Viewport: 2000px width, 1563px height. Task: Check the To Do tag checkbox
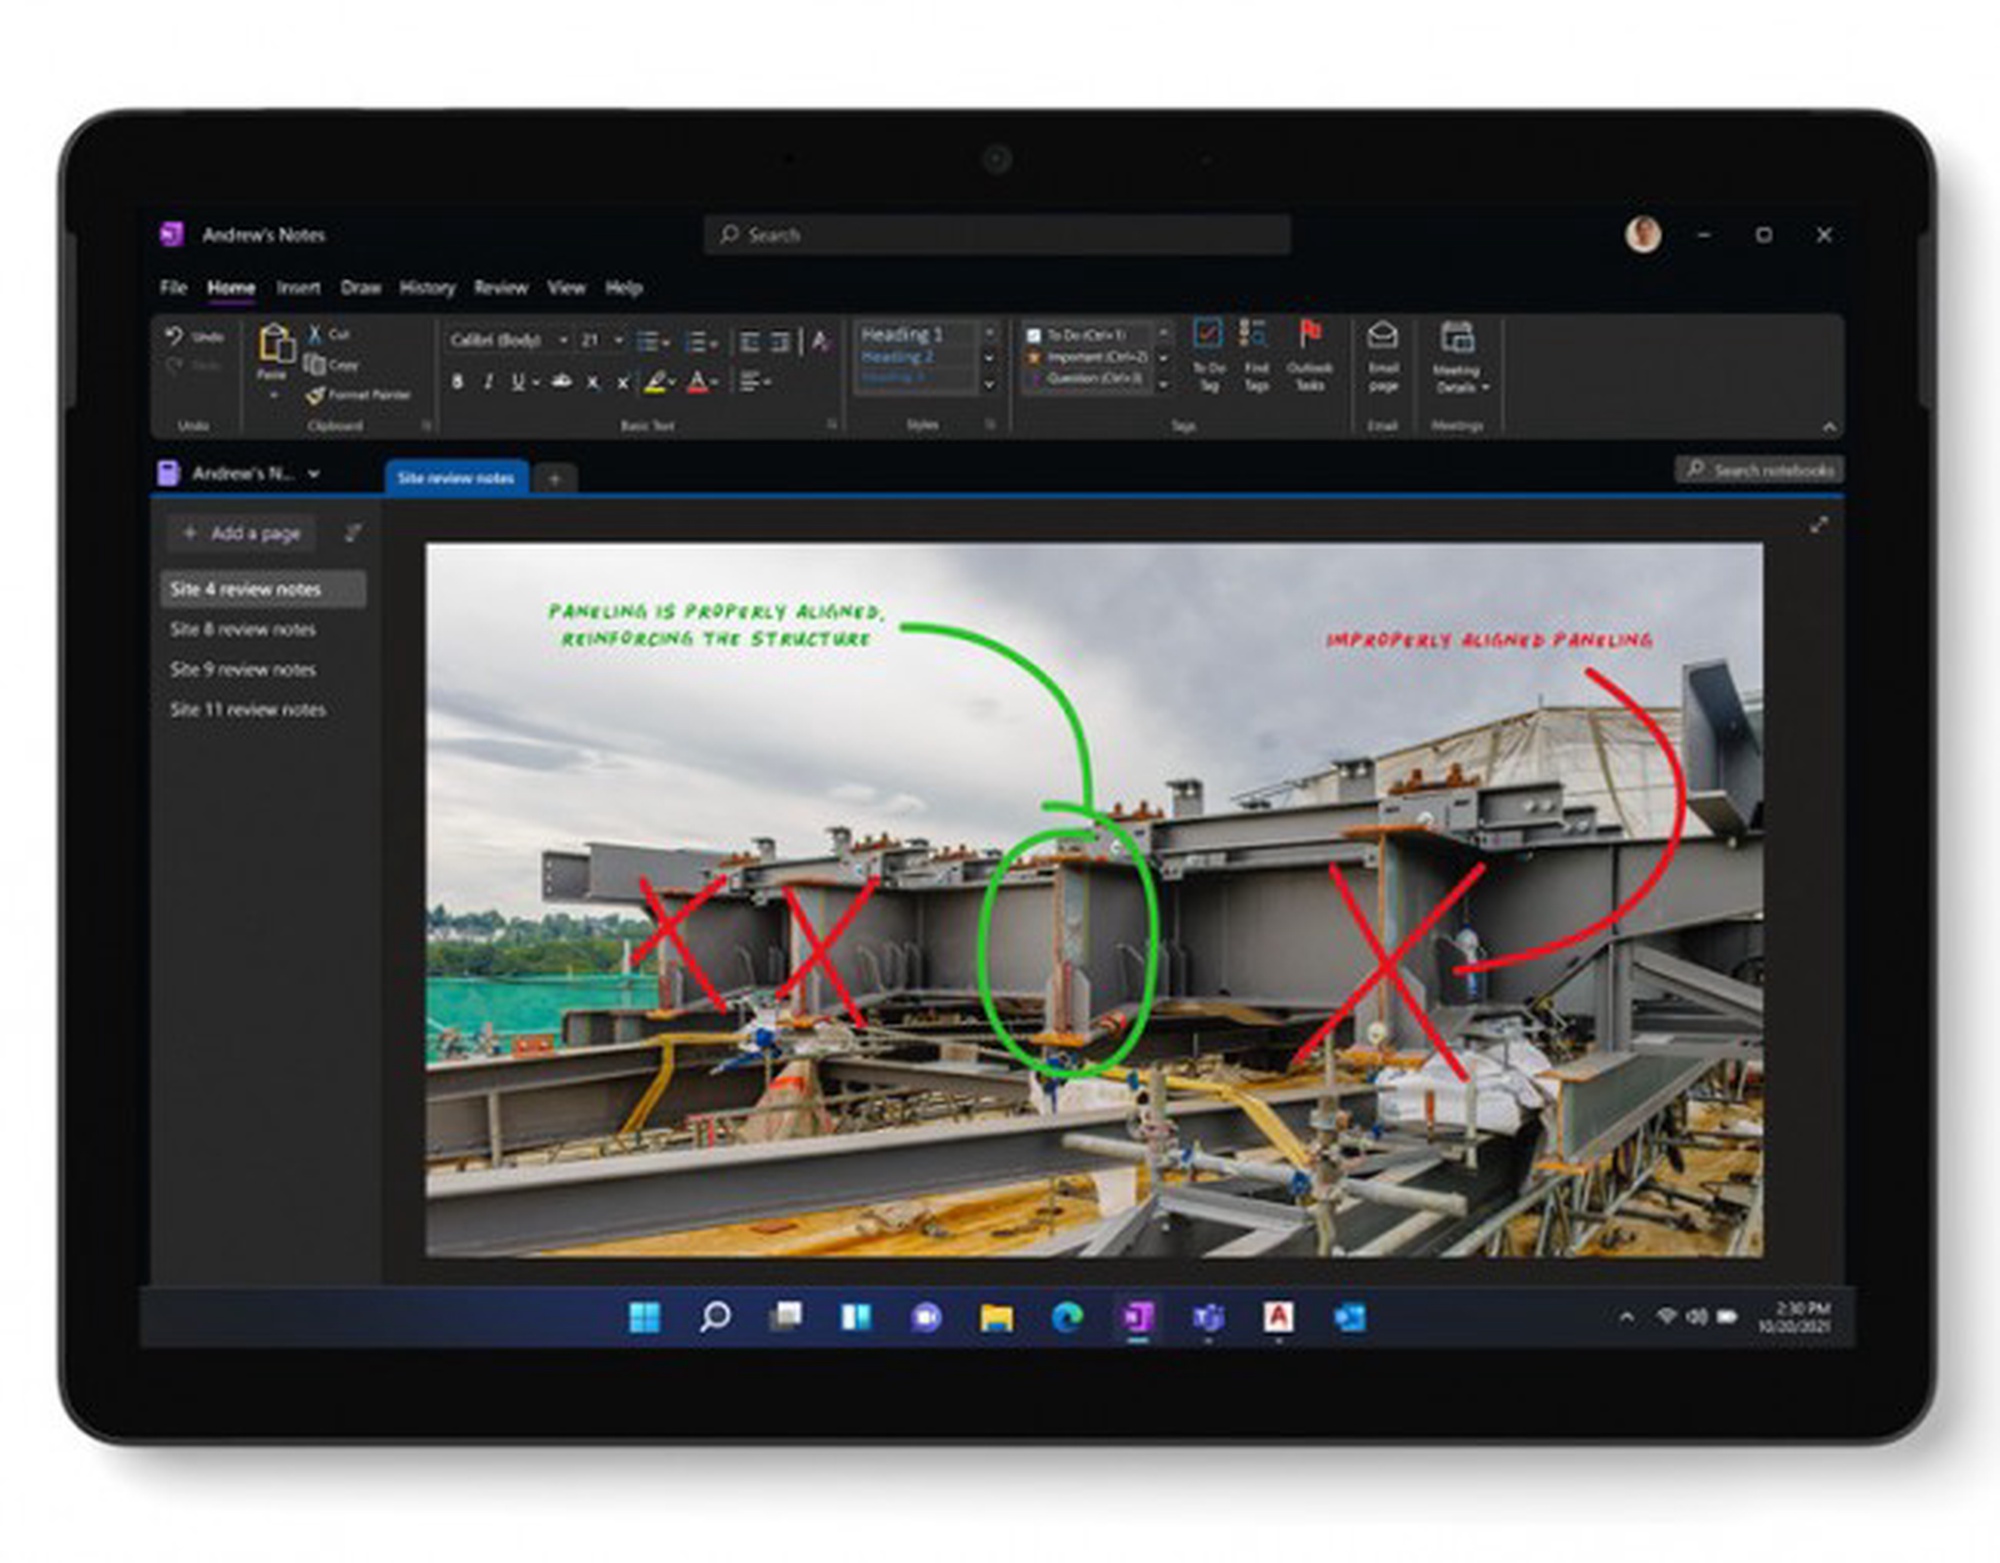(1034, 335)
